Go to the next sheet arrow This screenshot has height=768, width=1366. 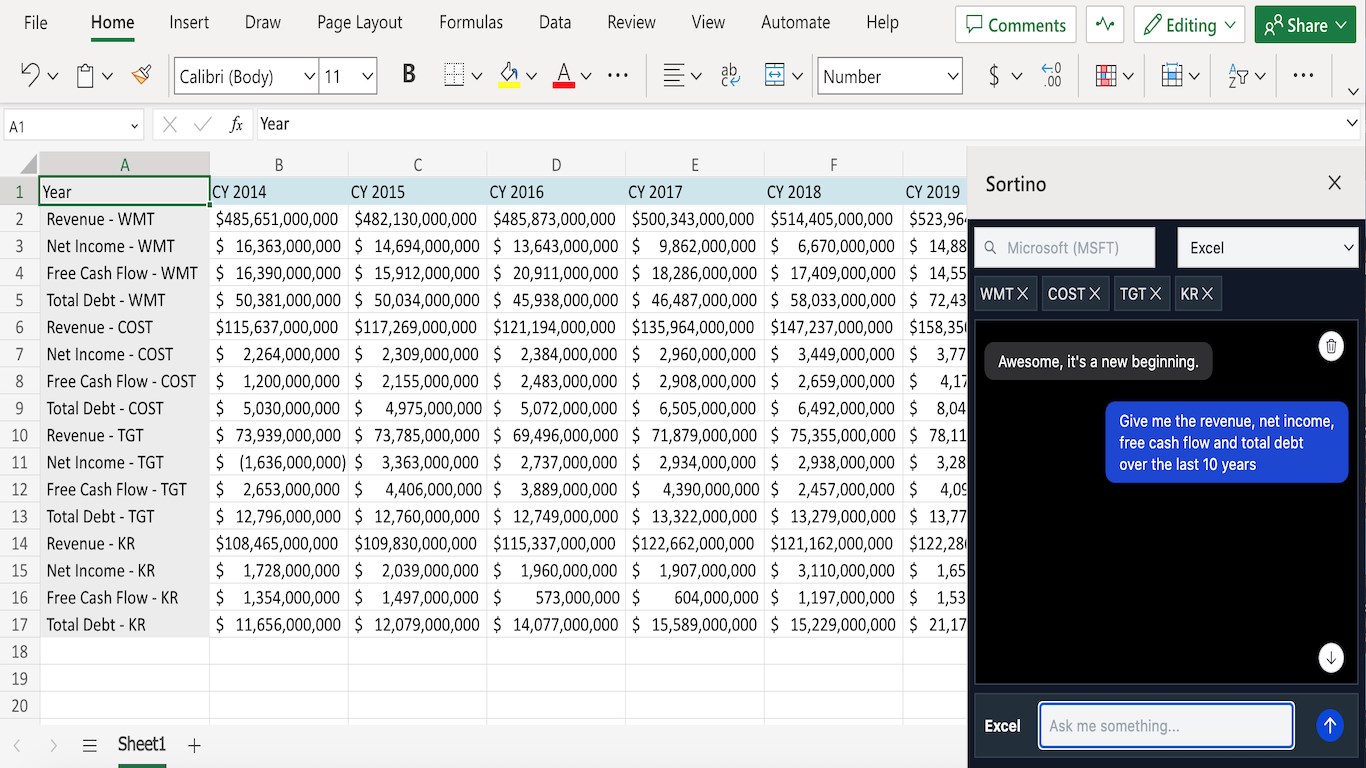53,745
